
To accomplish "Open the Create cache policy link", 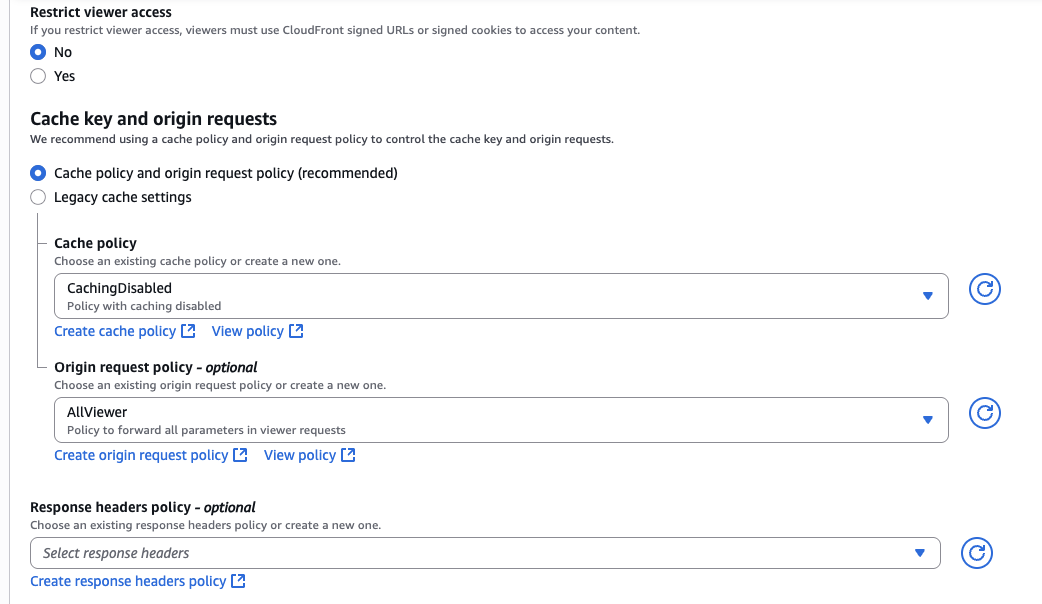I will [x=115, y=331].
